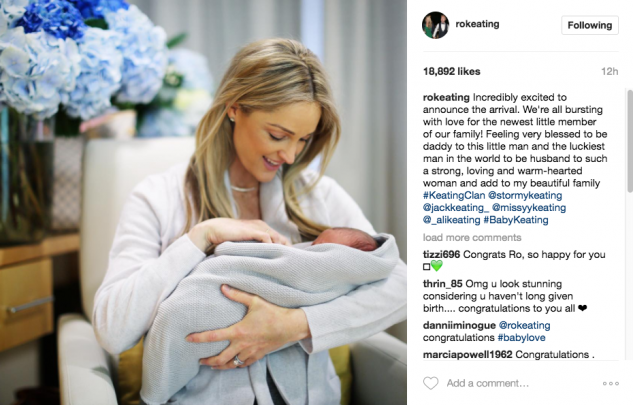This screenshot has height=405, width=633.
Task: Open rokeating's profile picture avatar
Action: (435, 25)
